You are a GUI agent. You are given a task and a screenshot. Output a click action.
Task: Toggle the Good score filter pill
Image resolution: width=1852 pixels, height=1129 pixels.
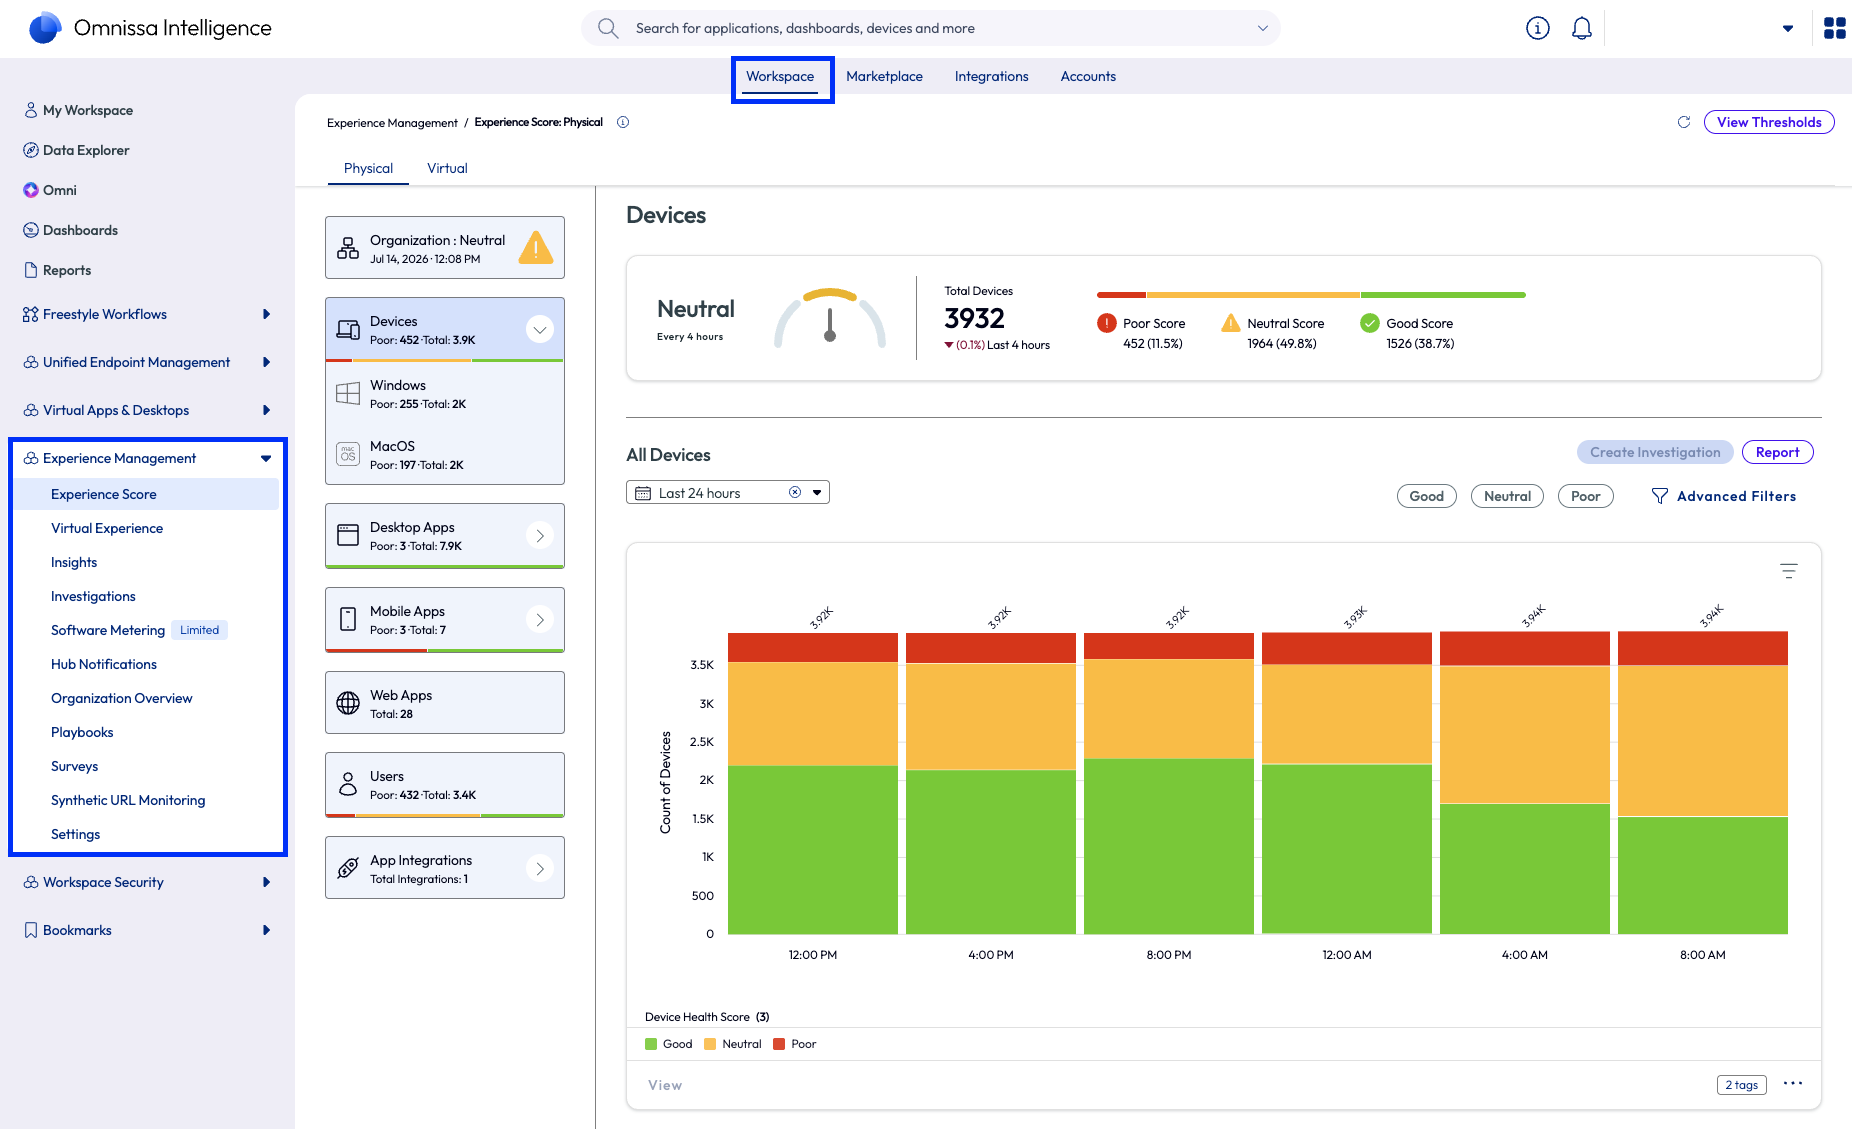click(1426, 496)
